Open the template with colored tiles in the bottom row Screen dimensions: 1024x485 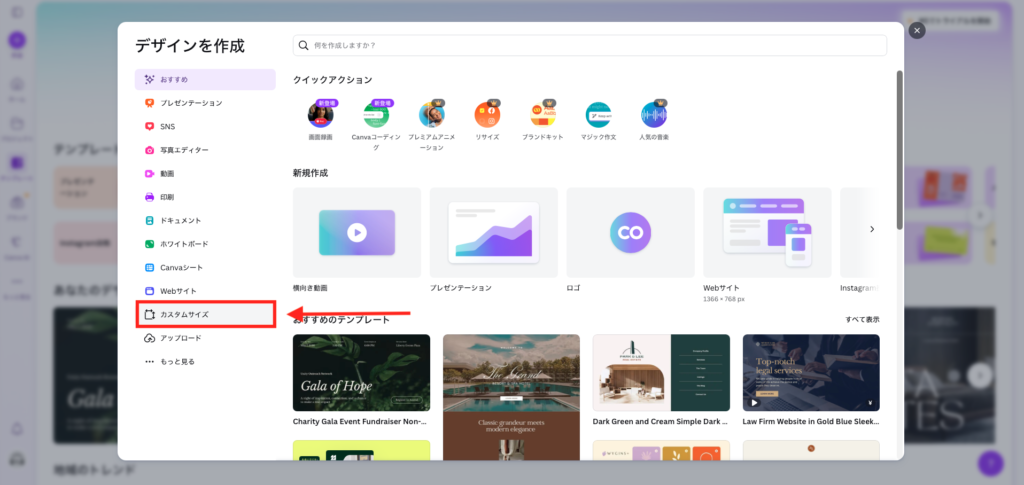661,450
